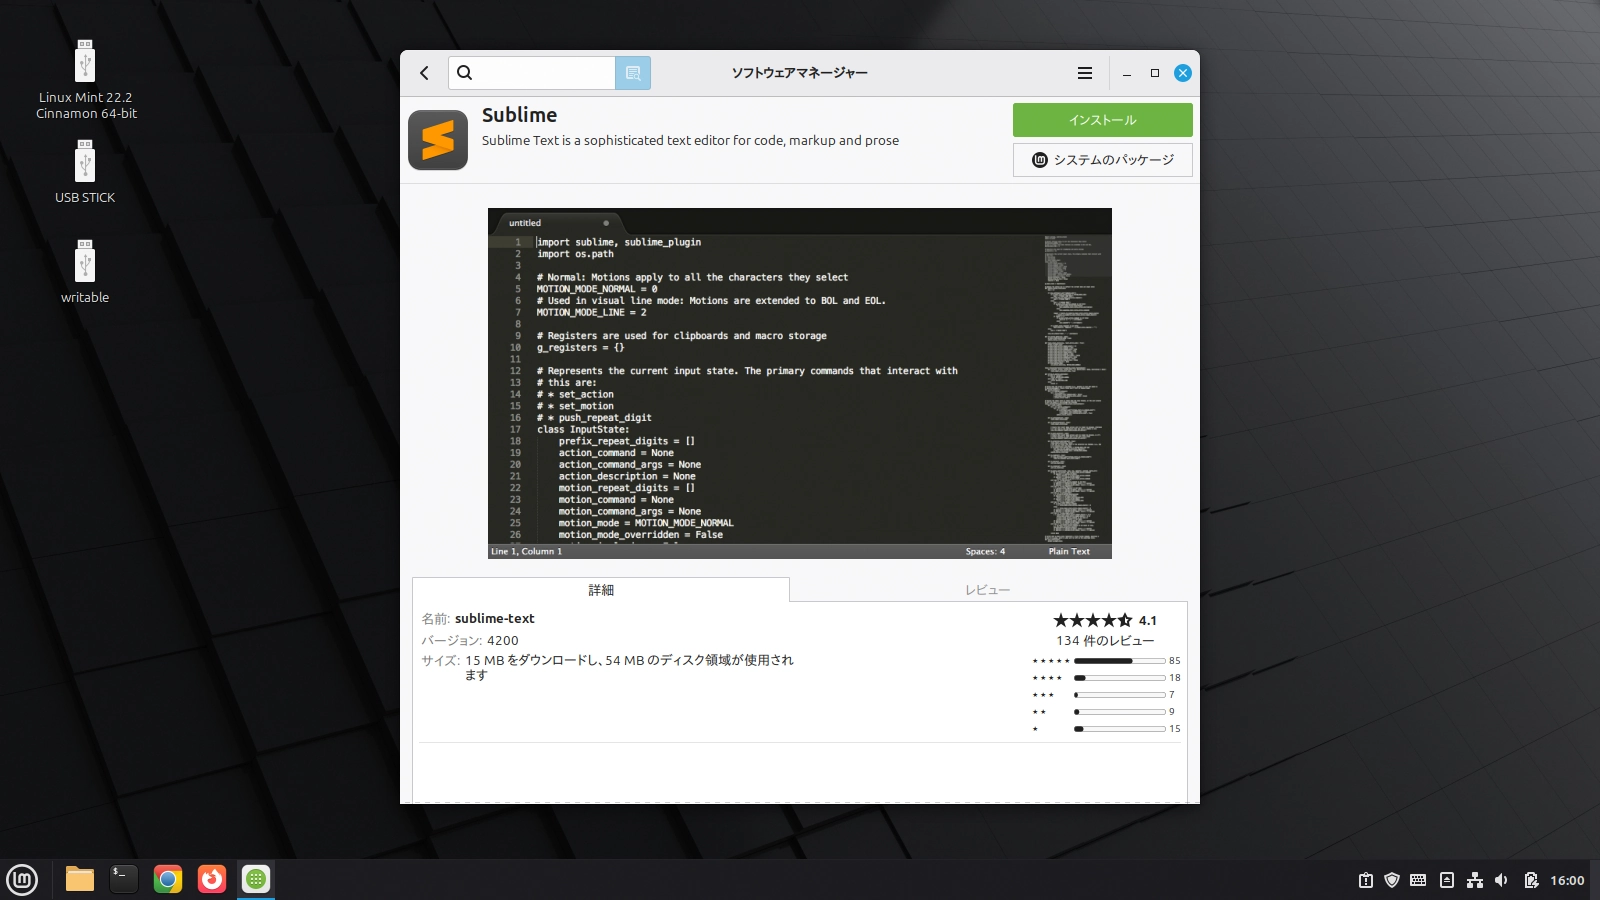Click the four-star rating bar

pos(1120,678)
